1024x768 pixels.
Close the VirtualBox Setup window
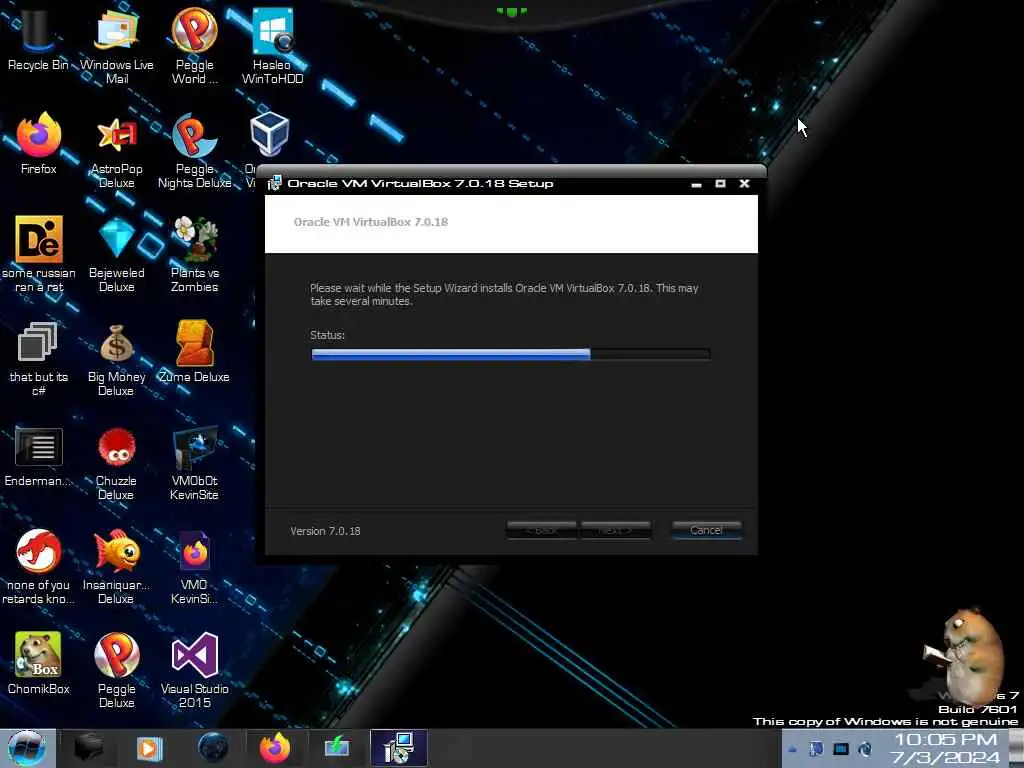click(x=744, y=184)
